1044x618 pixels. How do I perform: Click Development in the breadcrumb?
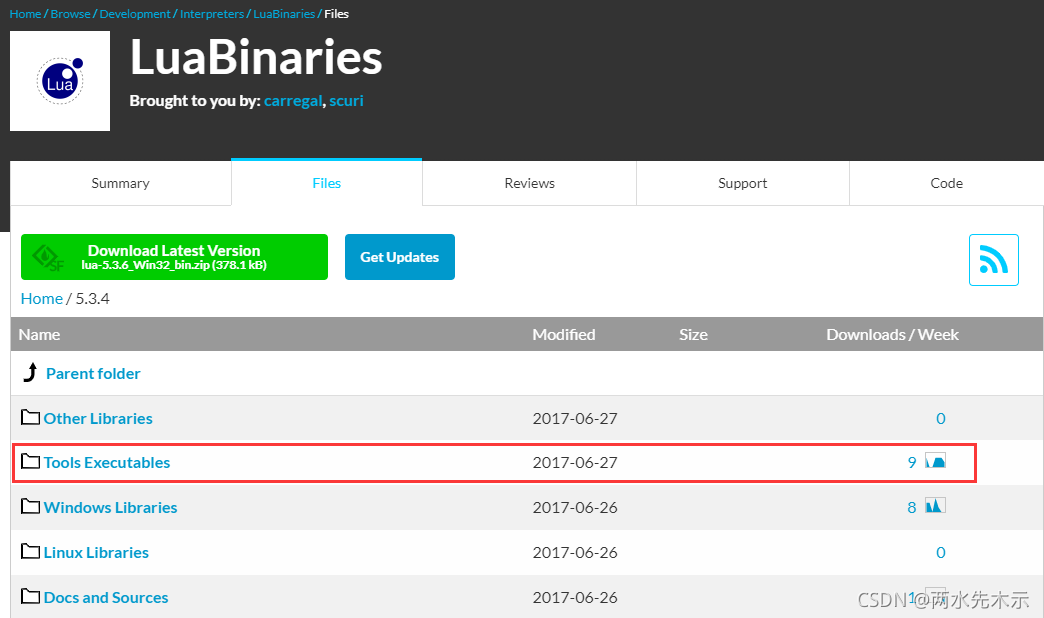pos(135,14)
